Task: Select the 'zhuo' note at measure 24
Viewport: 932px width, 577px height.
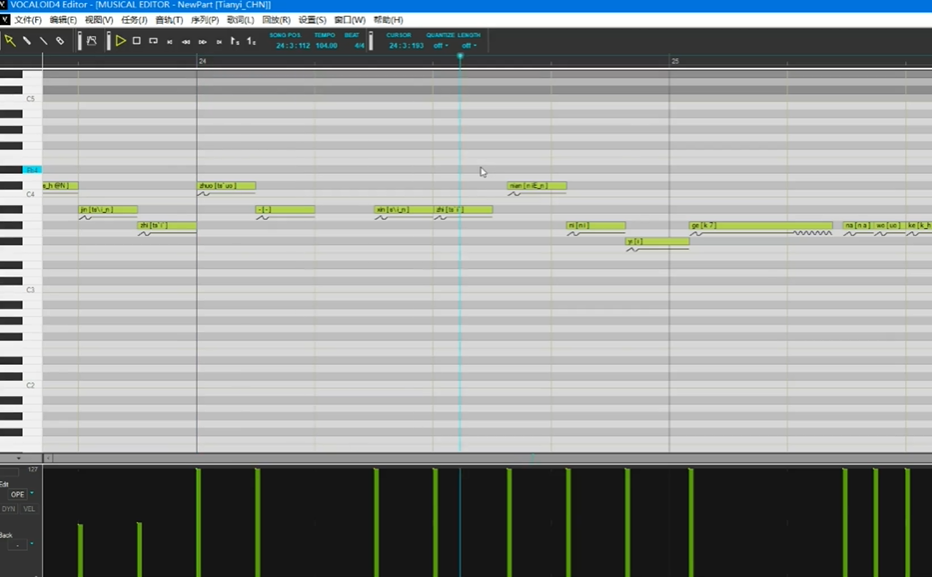Action: point(226,186)
